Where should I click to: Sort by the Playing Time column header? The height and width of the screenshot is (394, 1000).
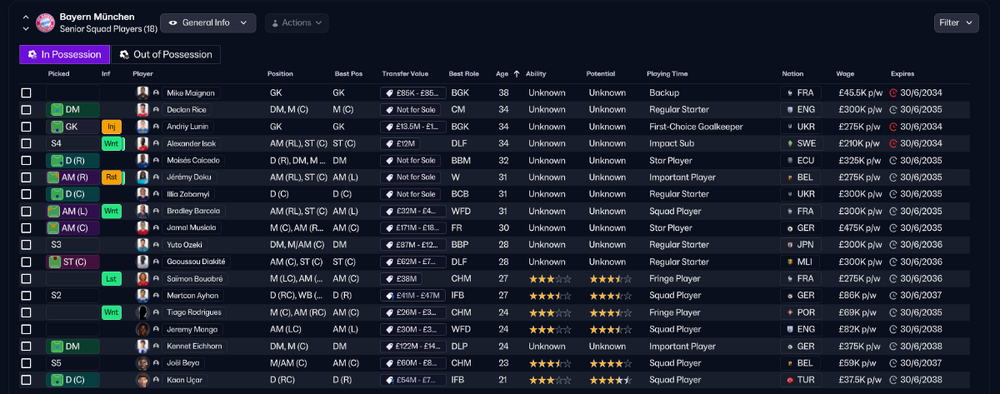coord(667,74)
